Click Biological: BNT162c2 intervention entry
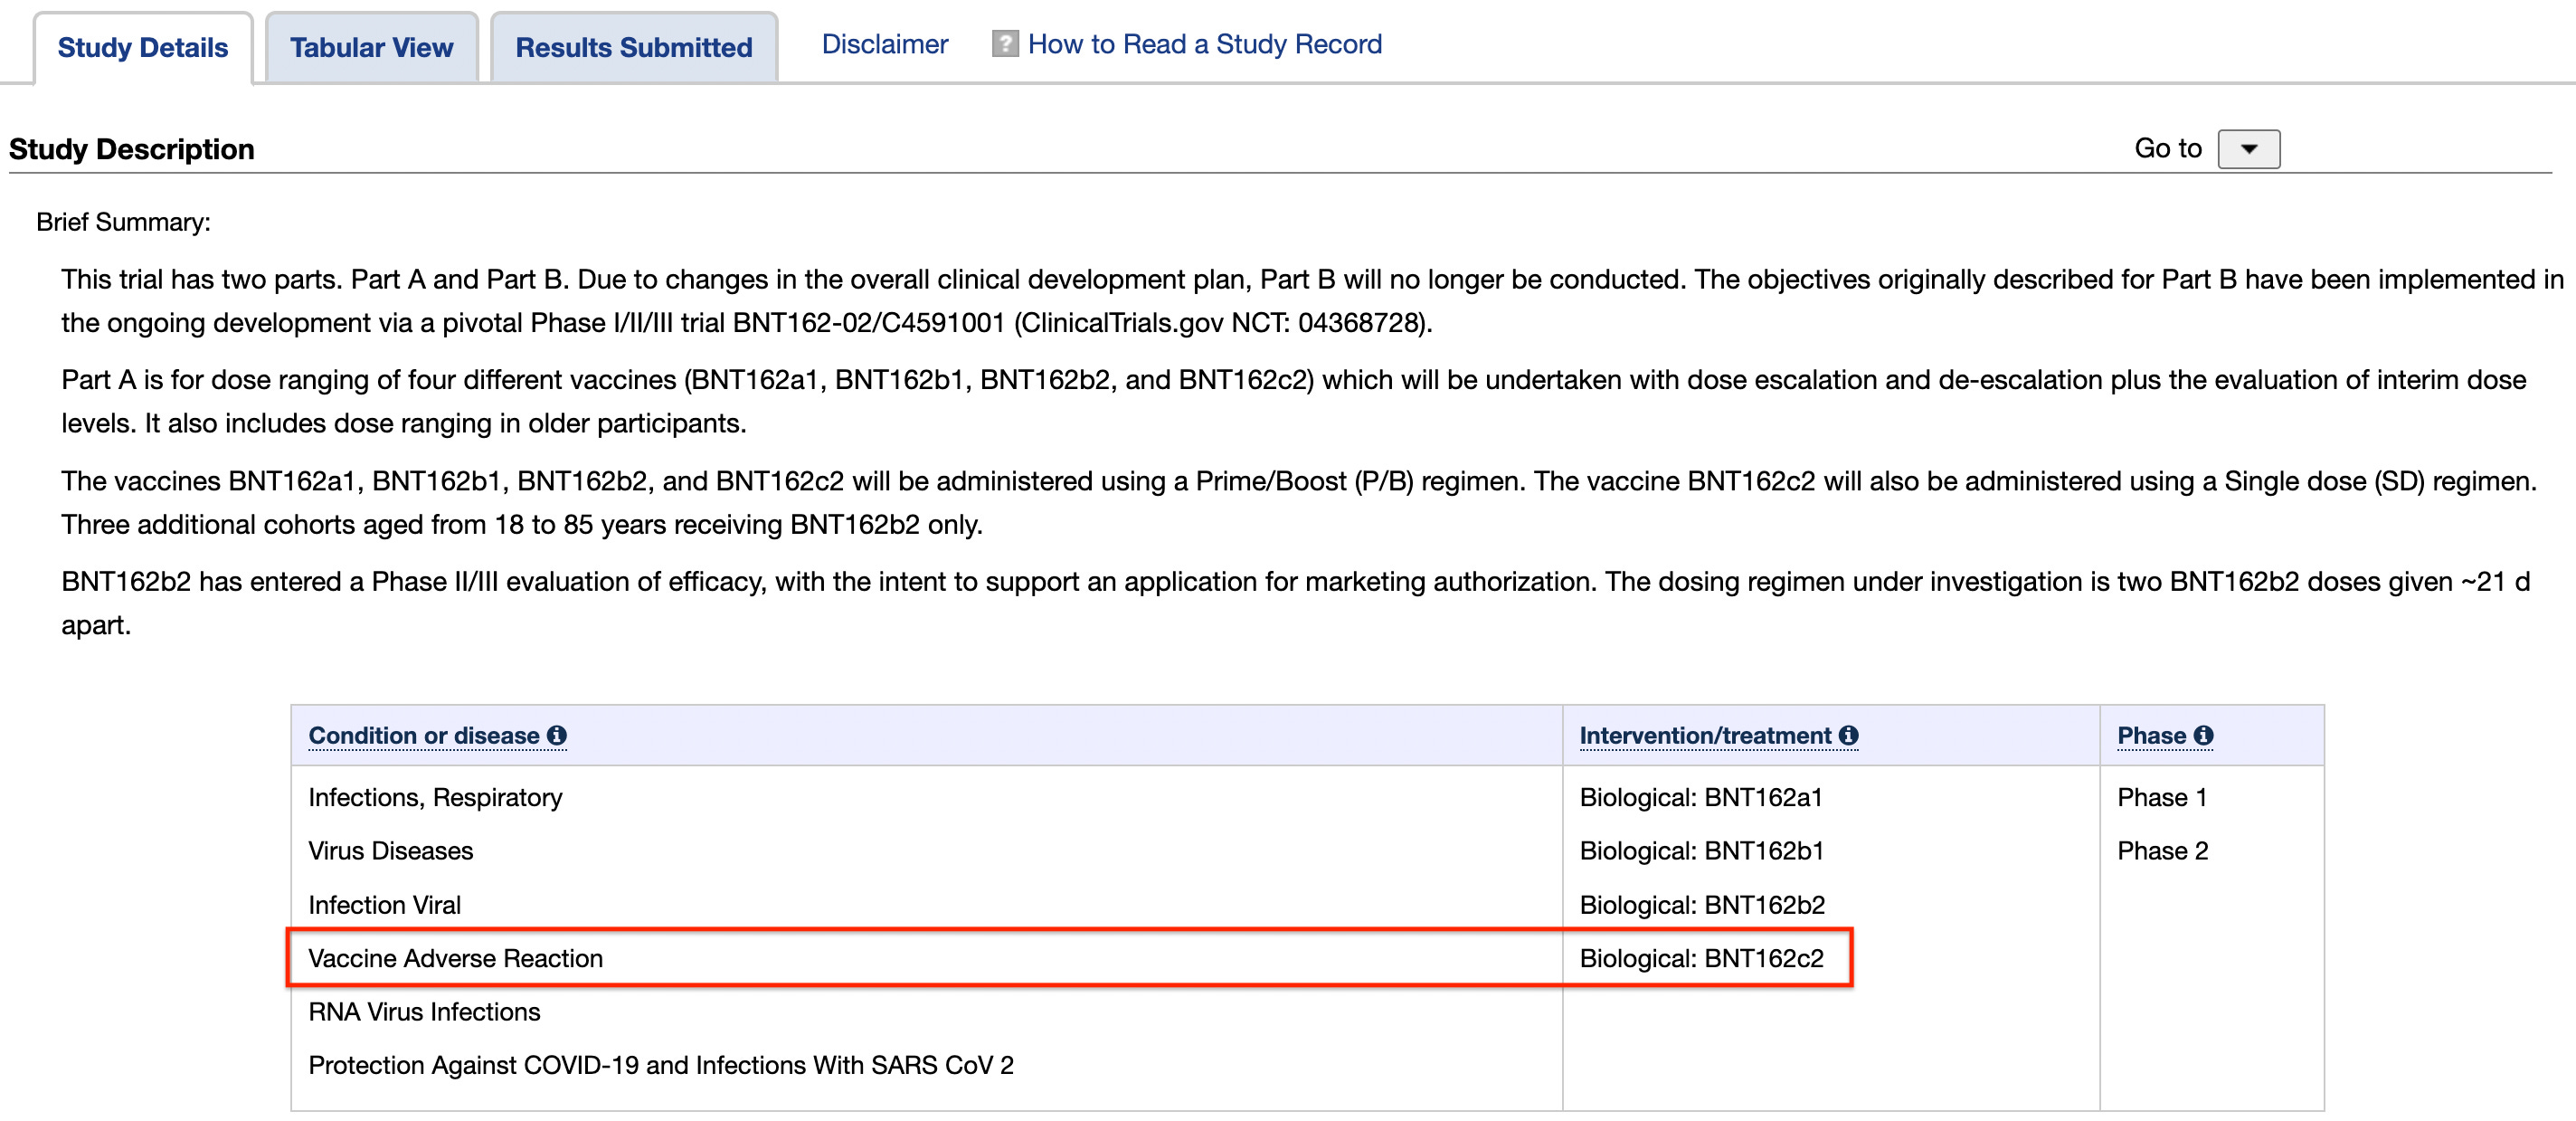Screen dimensions: 2576x1121 1701,958
